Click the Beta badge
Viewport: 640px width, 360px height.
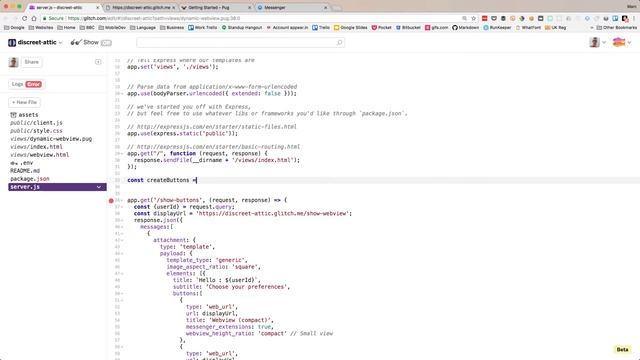622,349
